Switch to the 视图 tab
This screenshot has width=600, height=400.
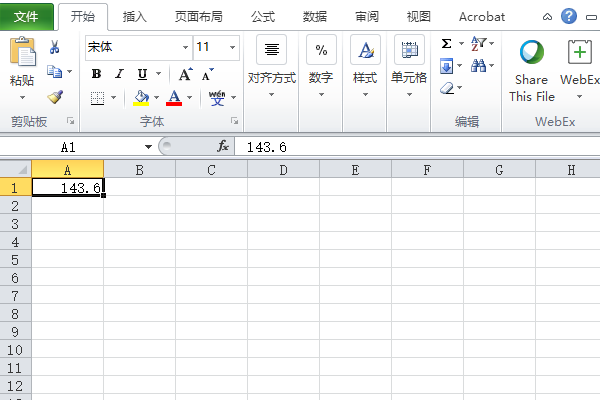click(x=419, y=16)
